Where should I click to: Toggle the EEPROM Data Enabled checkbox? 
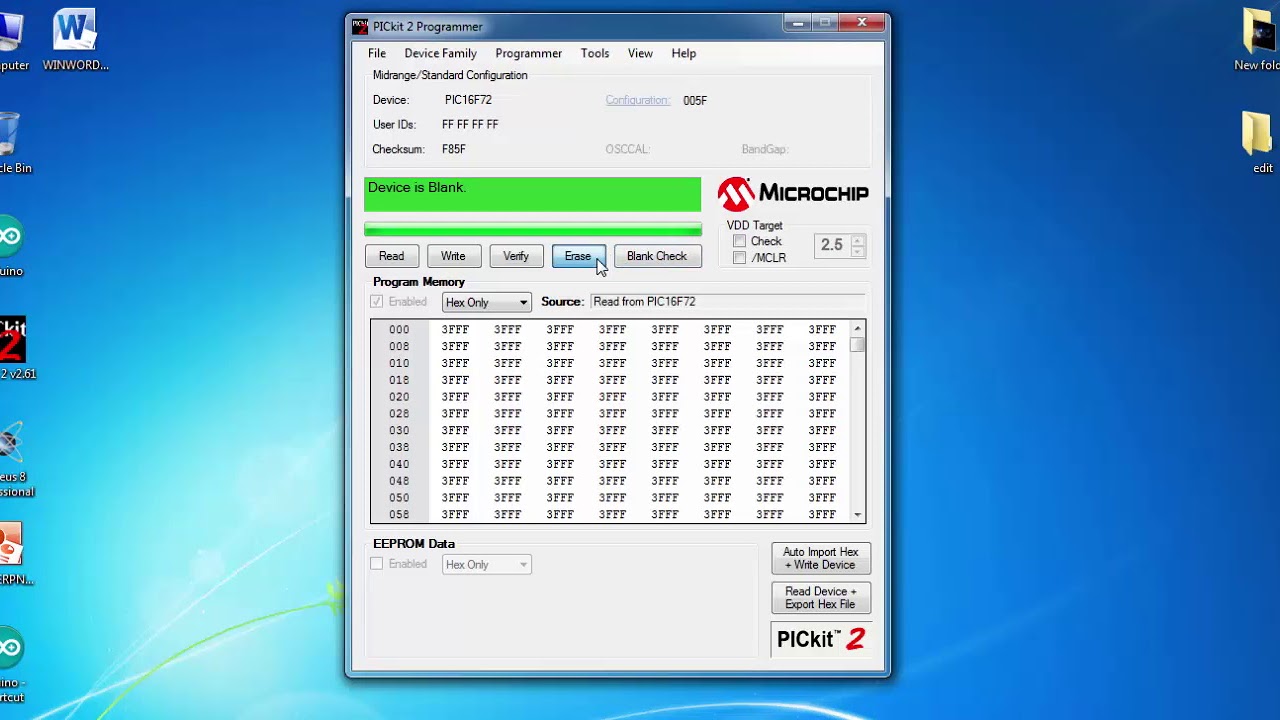(x=377, y=565)
